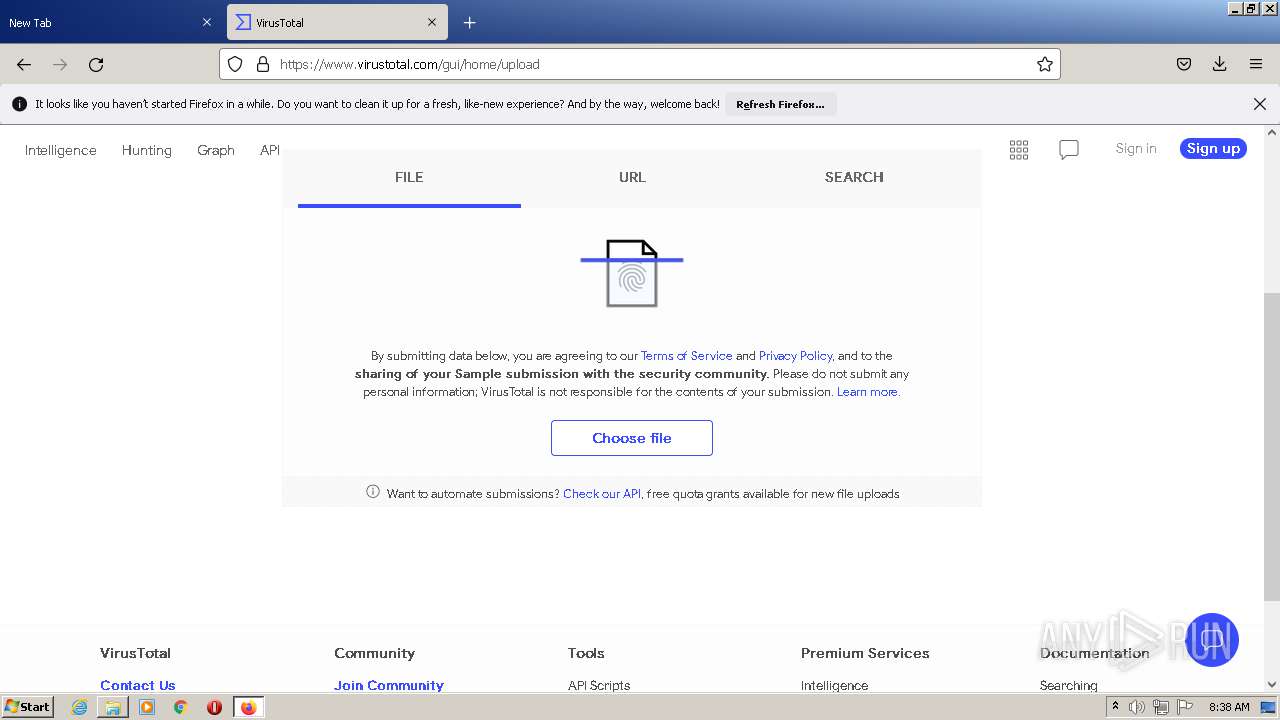Open the Join Community footer link
The image size is (1280, 720).
point(389,685)
